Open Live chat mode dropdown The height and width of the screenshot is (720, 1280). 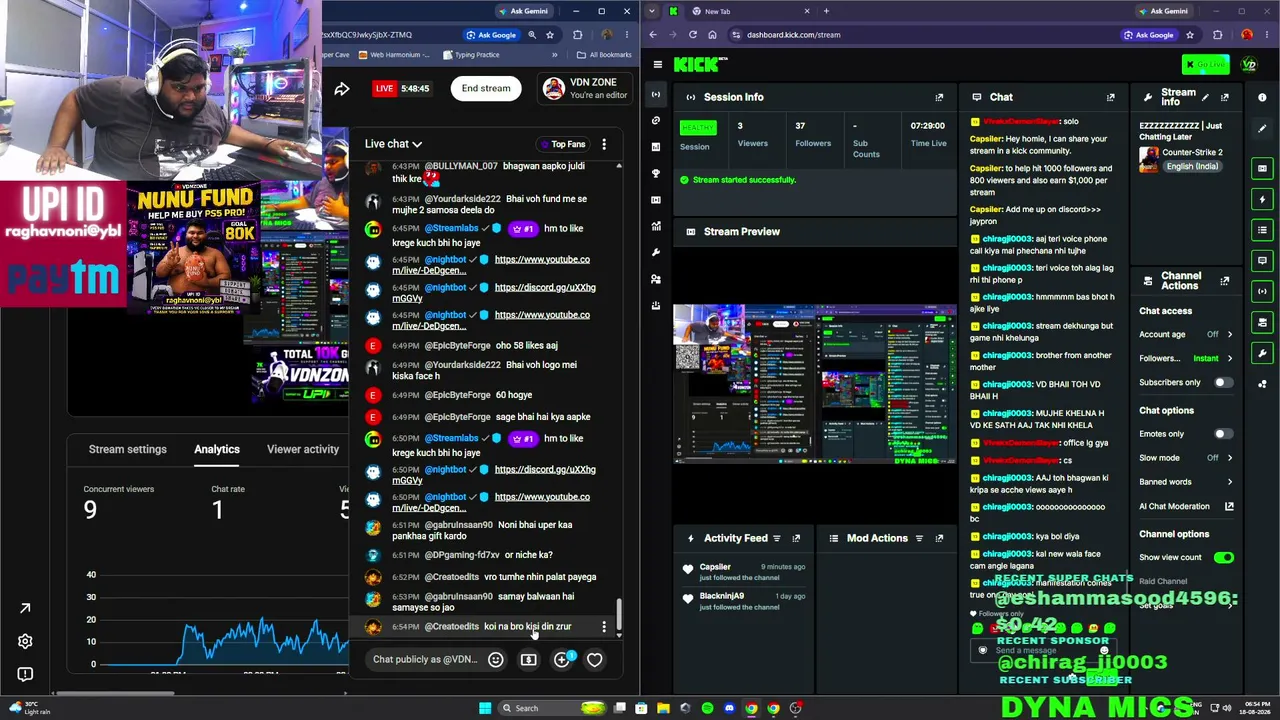coord(393,144)
